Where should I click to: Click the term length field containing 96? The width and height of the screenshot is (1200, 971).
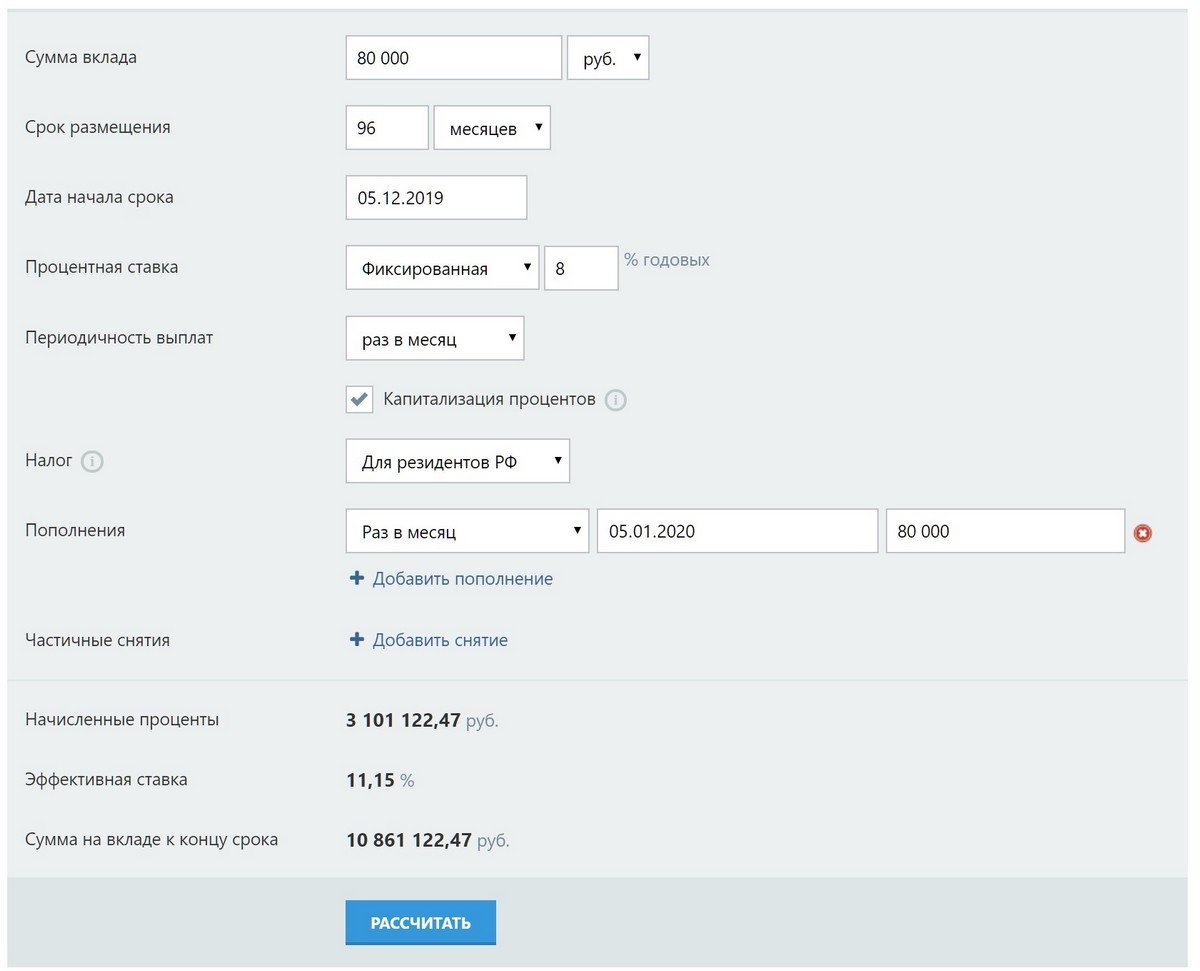click(x=387, y=129)
